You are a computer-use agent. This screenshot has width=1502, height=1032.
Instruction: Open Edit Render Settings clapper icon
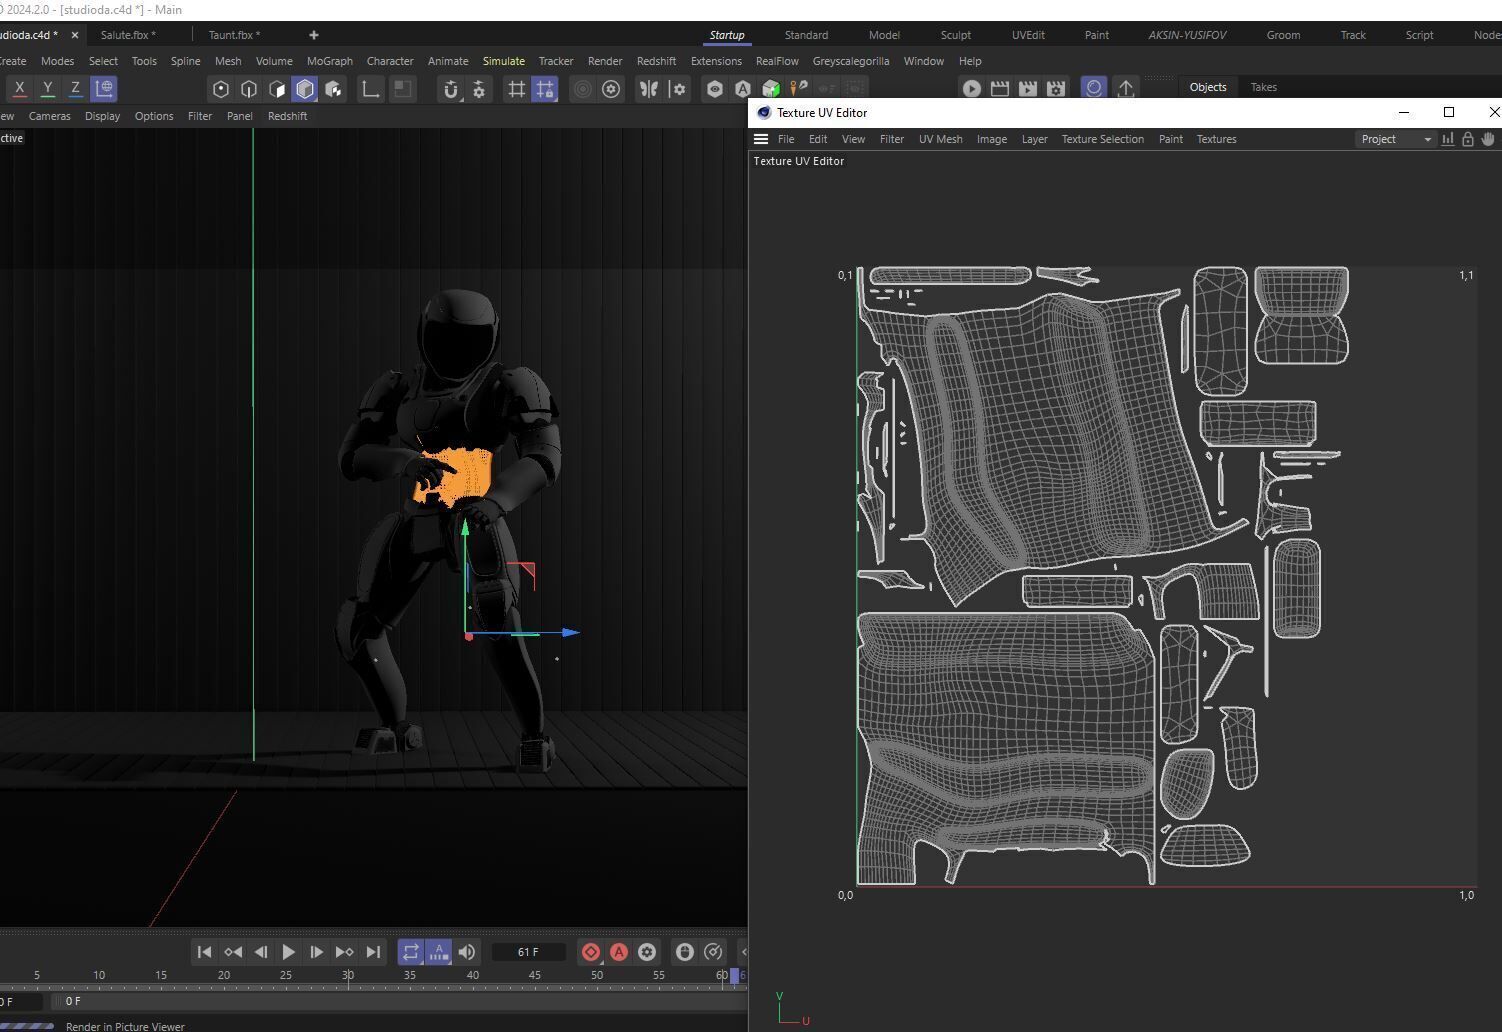click(x=1055, y=89)
